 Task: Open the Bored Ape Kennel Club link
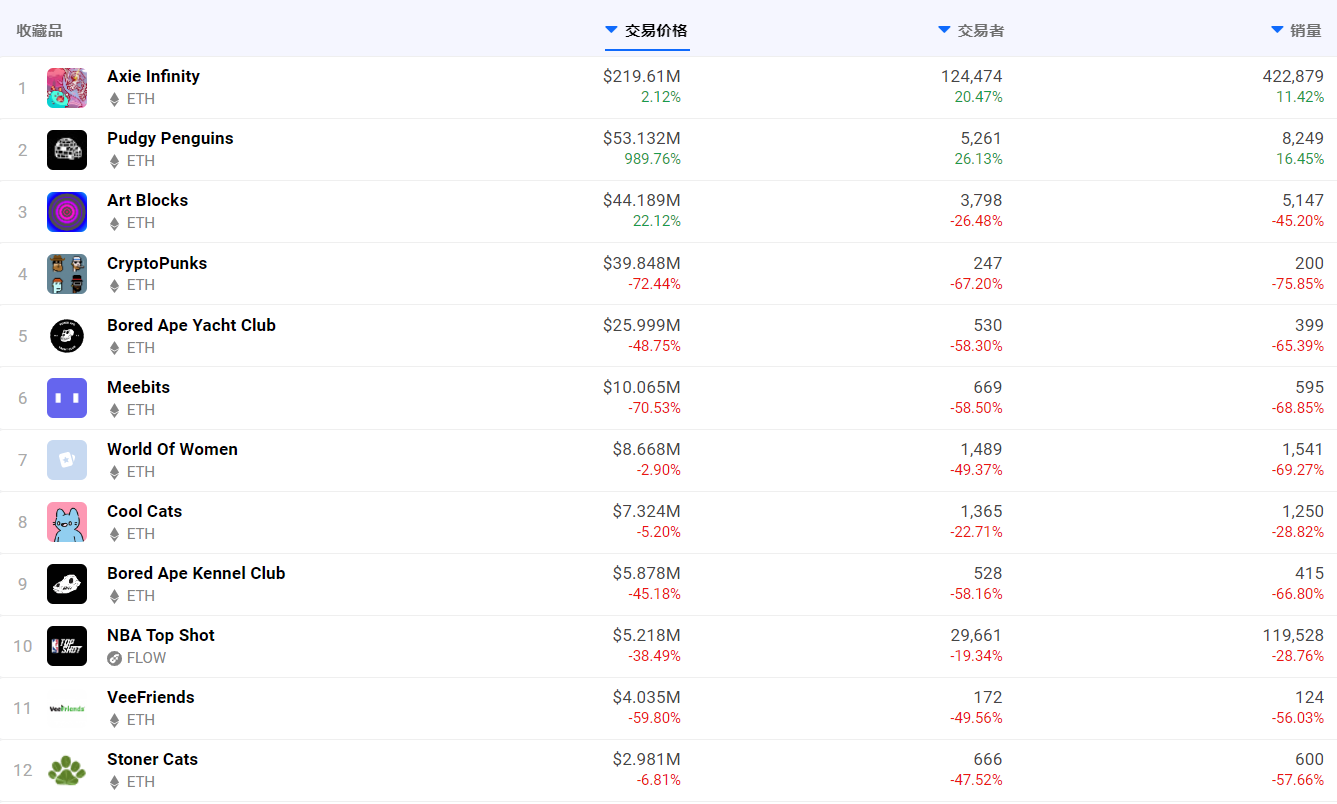click(196, 573)
